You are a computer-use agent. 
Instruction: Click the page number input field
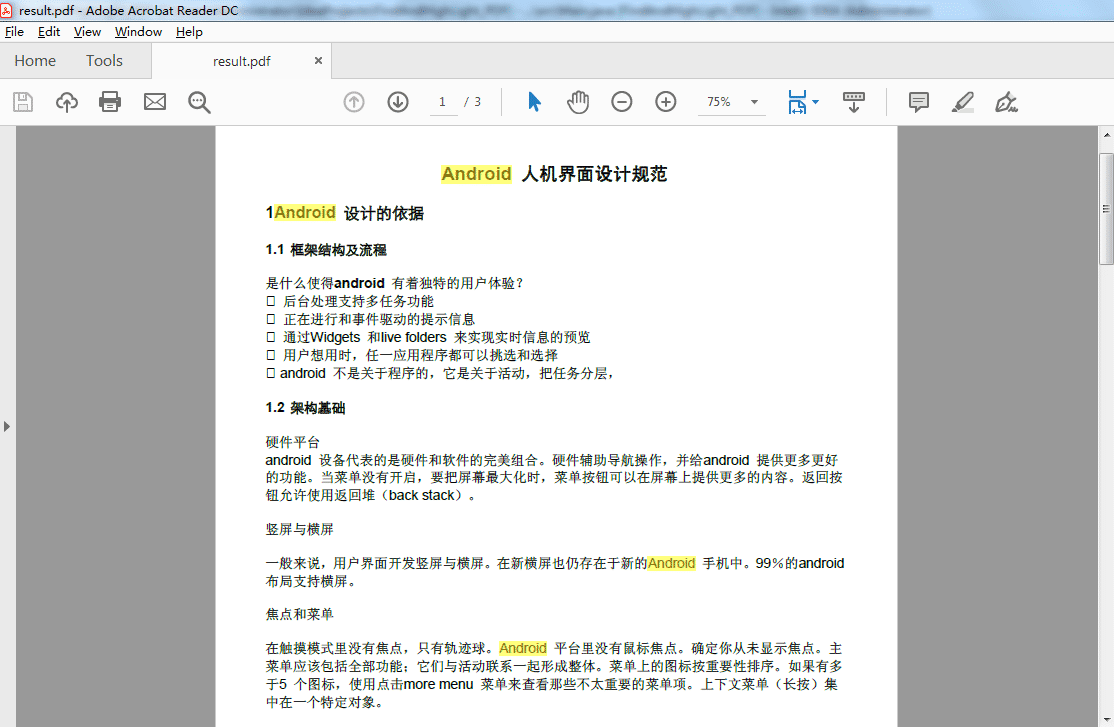(x=443, y=102)
